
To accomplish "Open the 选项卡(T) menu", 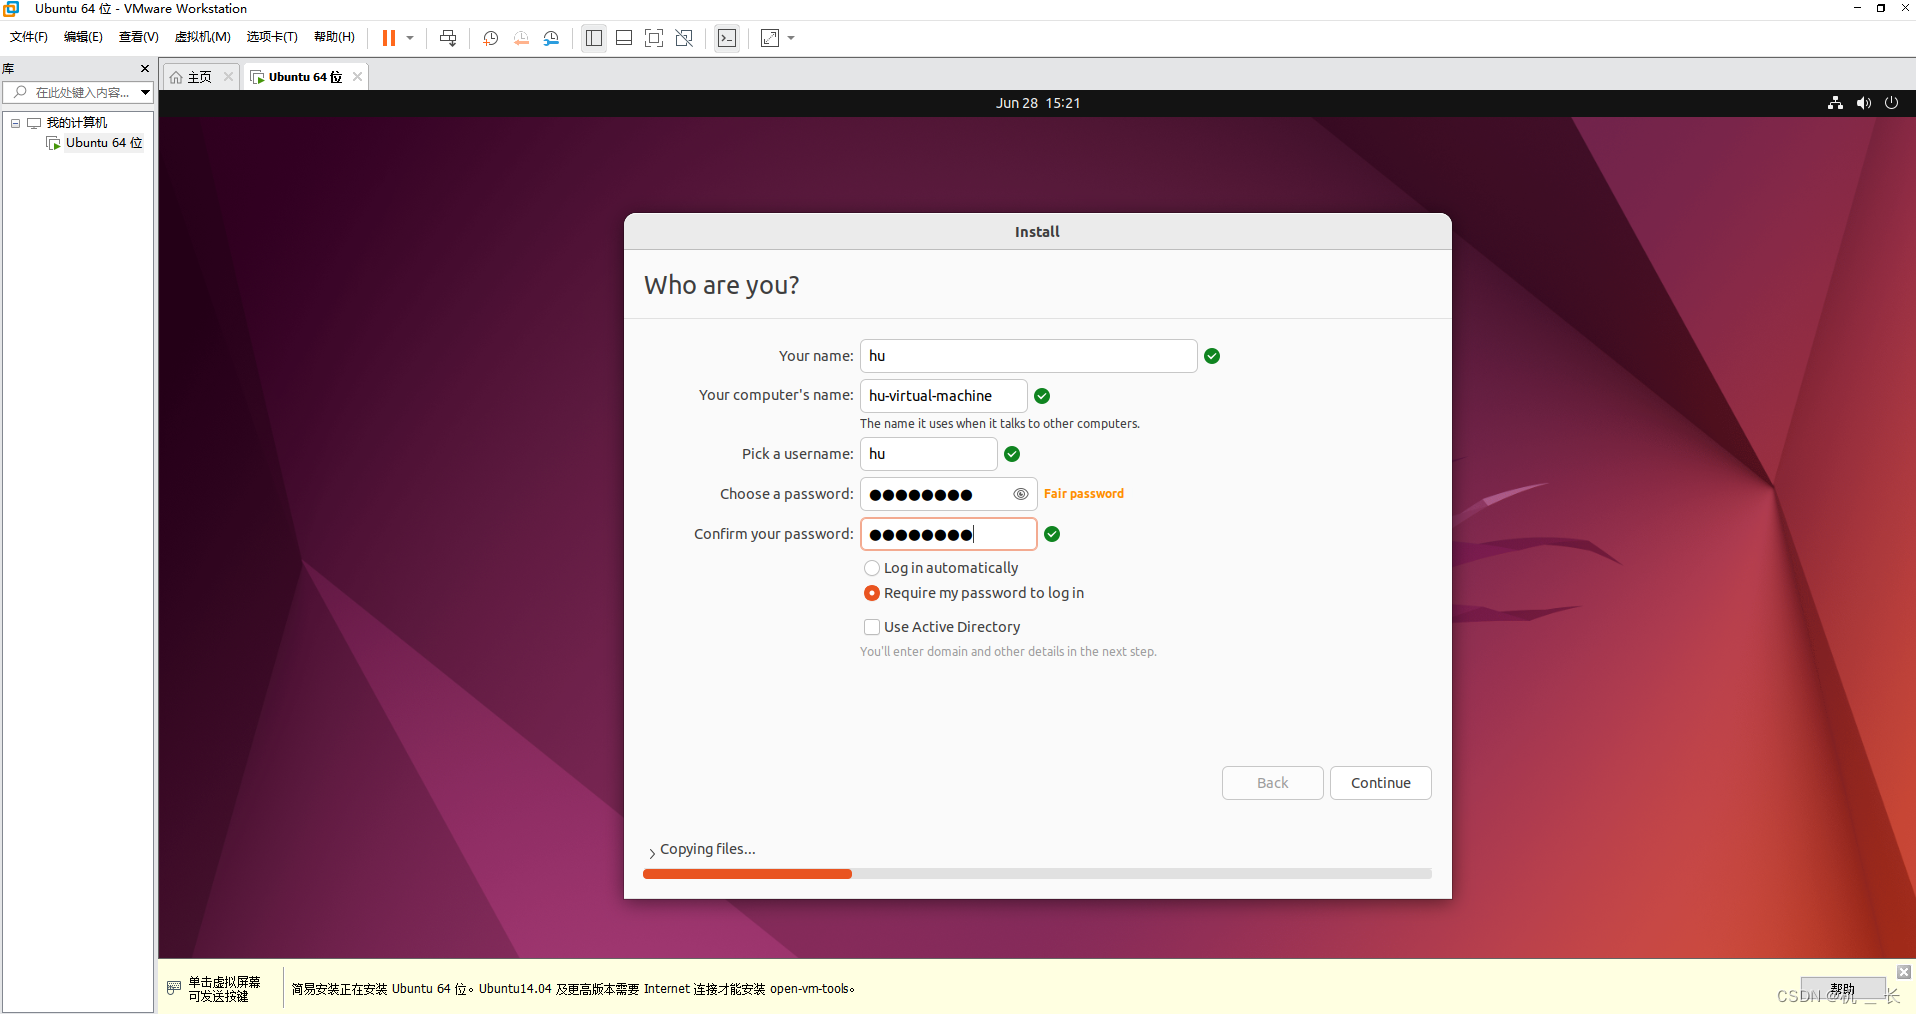I will click(272, 37).
